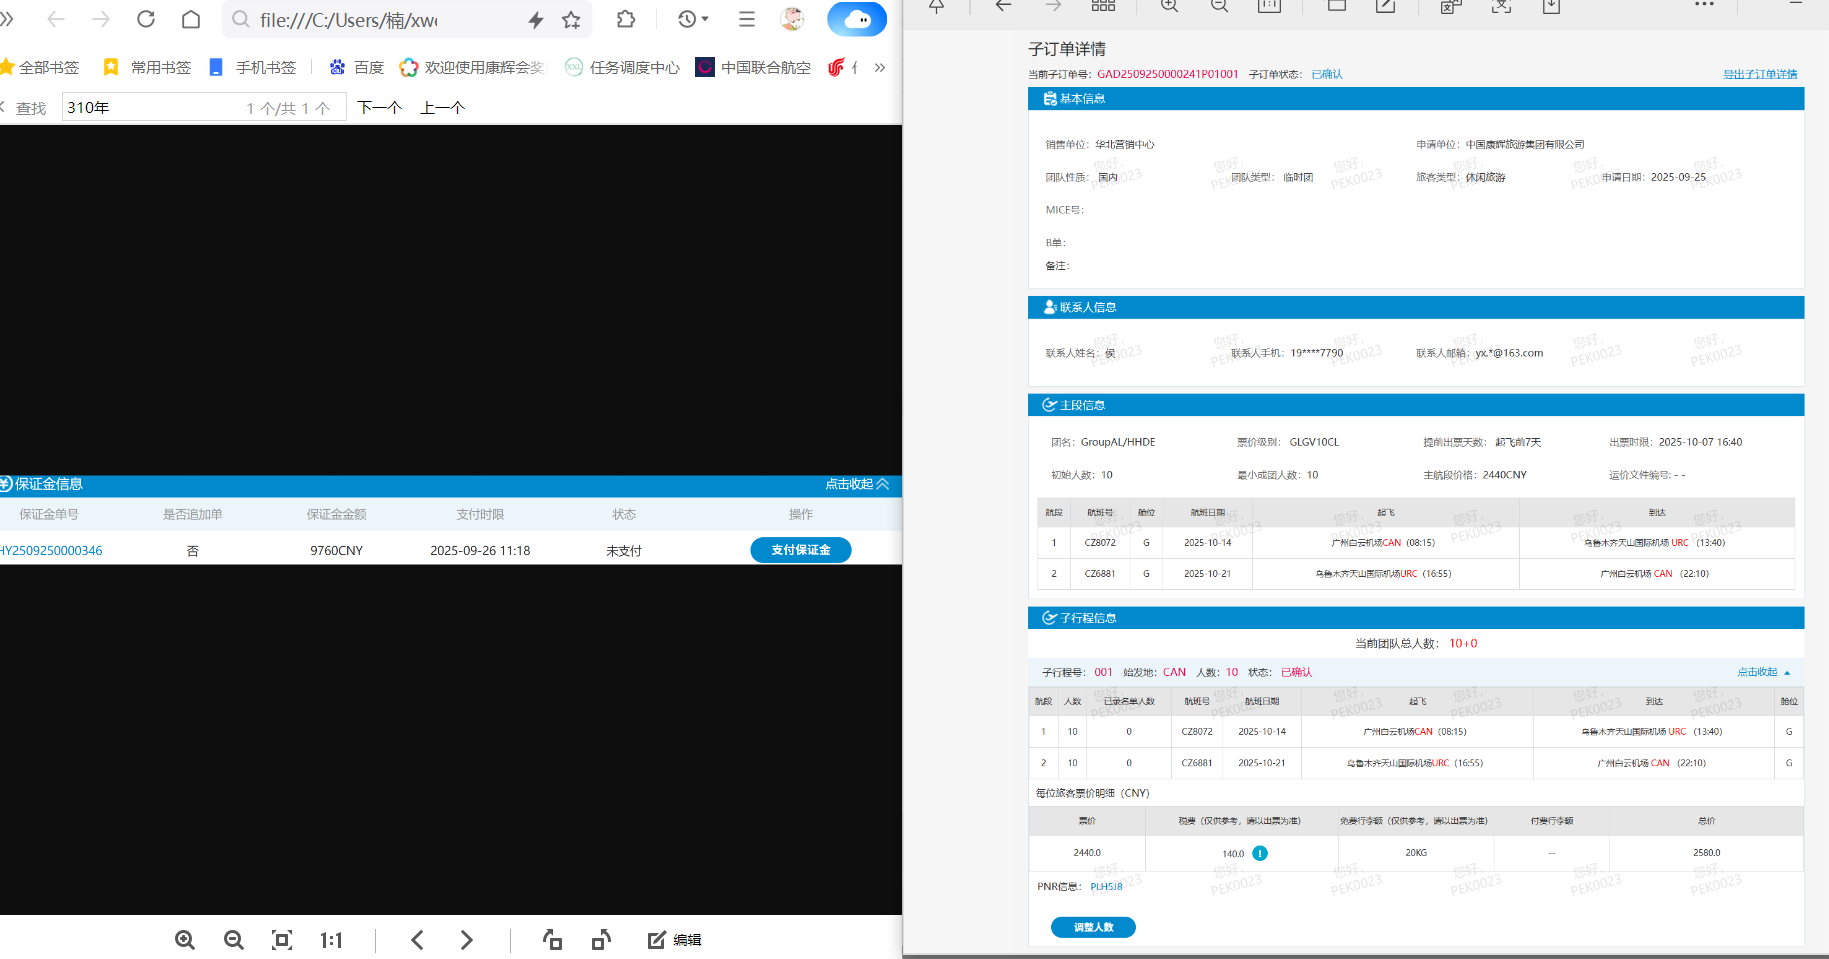Click the fit-to-window icon in viewer toolbar
Screen dimensions: 1829x959
(x=282, y=940)
